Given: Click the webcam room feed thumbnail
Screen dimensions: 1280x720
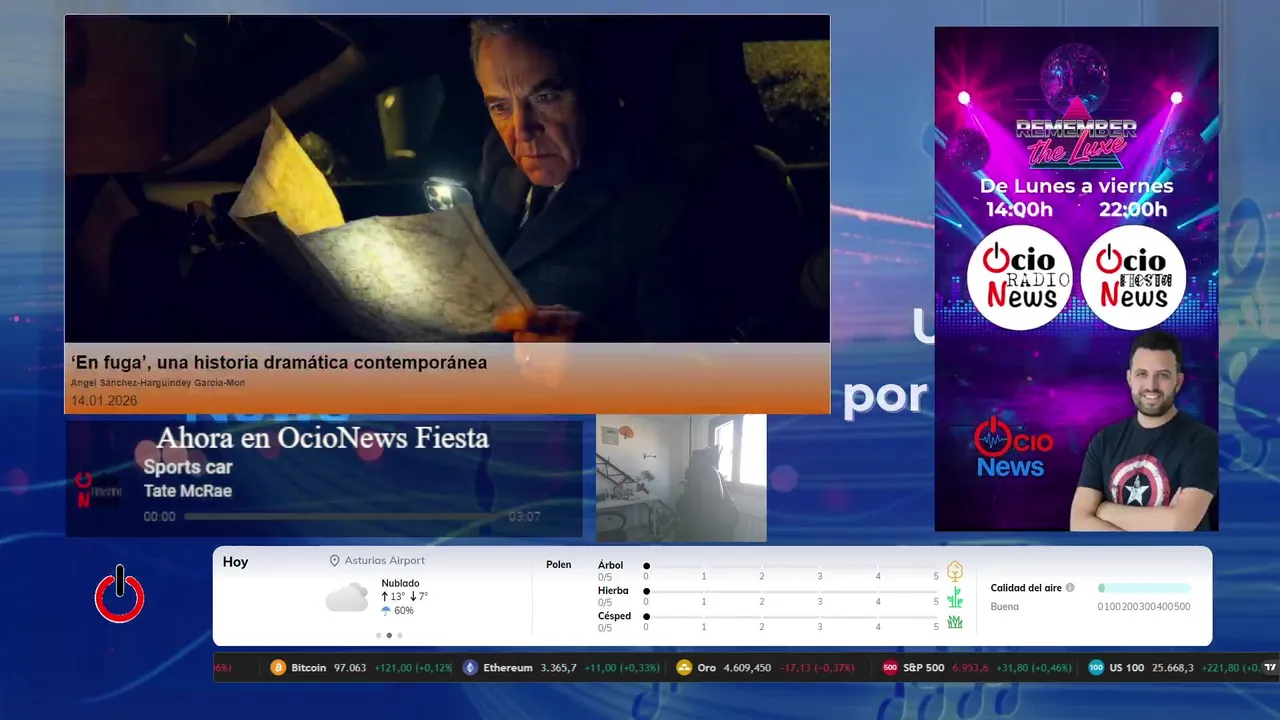Looking at the screenshot, I should coord(681,478).
